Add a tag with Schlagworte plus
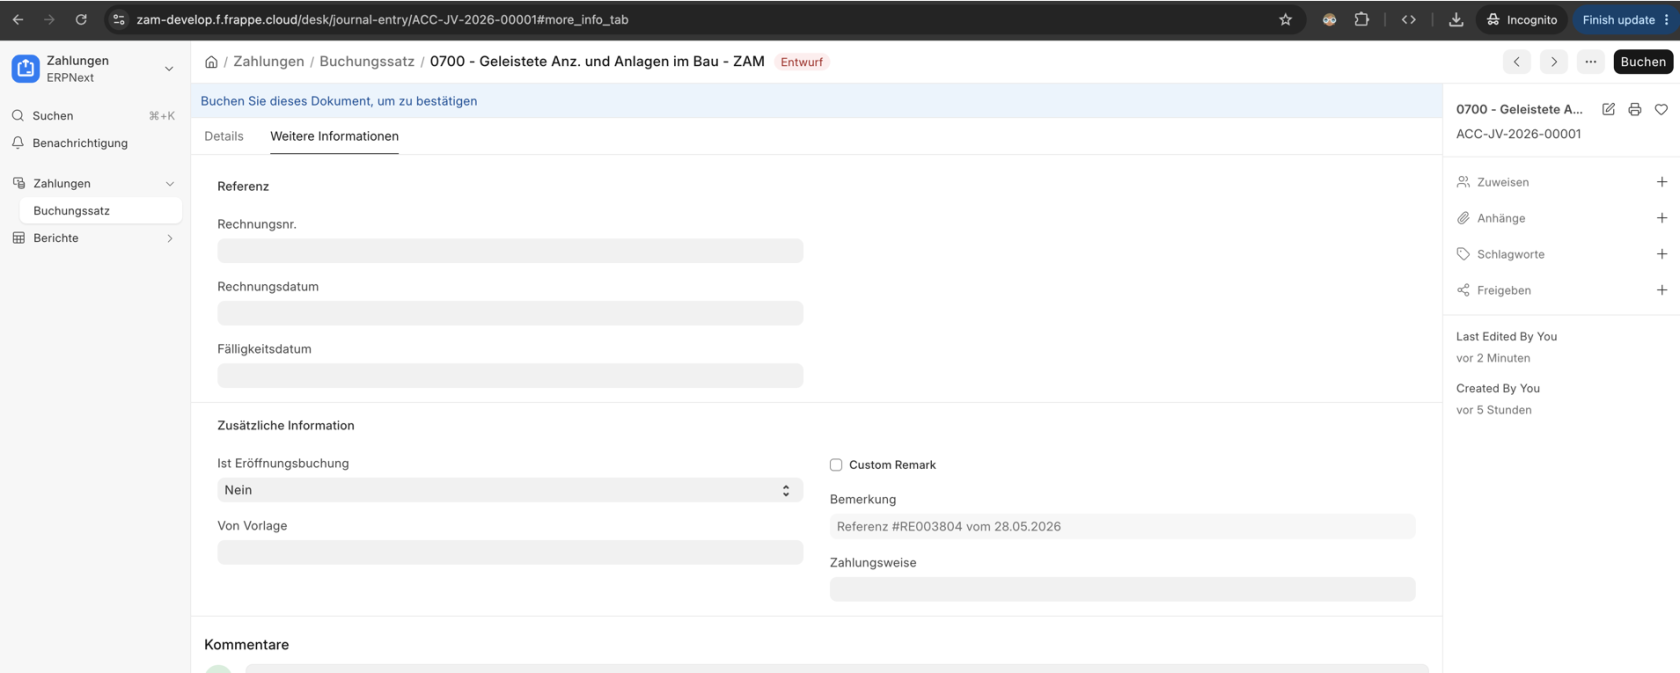 click(x=1662, y=254)
